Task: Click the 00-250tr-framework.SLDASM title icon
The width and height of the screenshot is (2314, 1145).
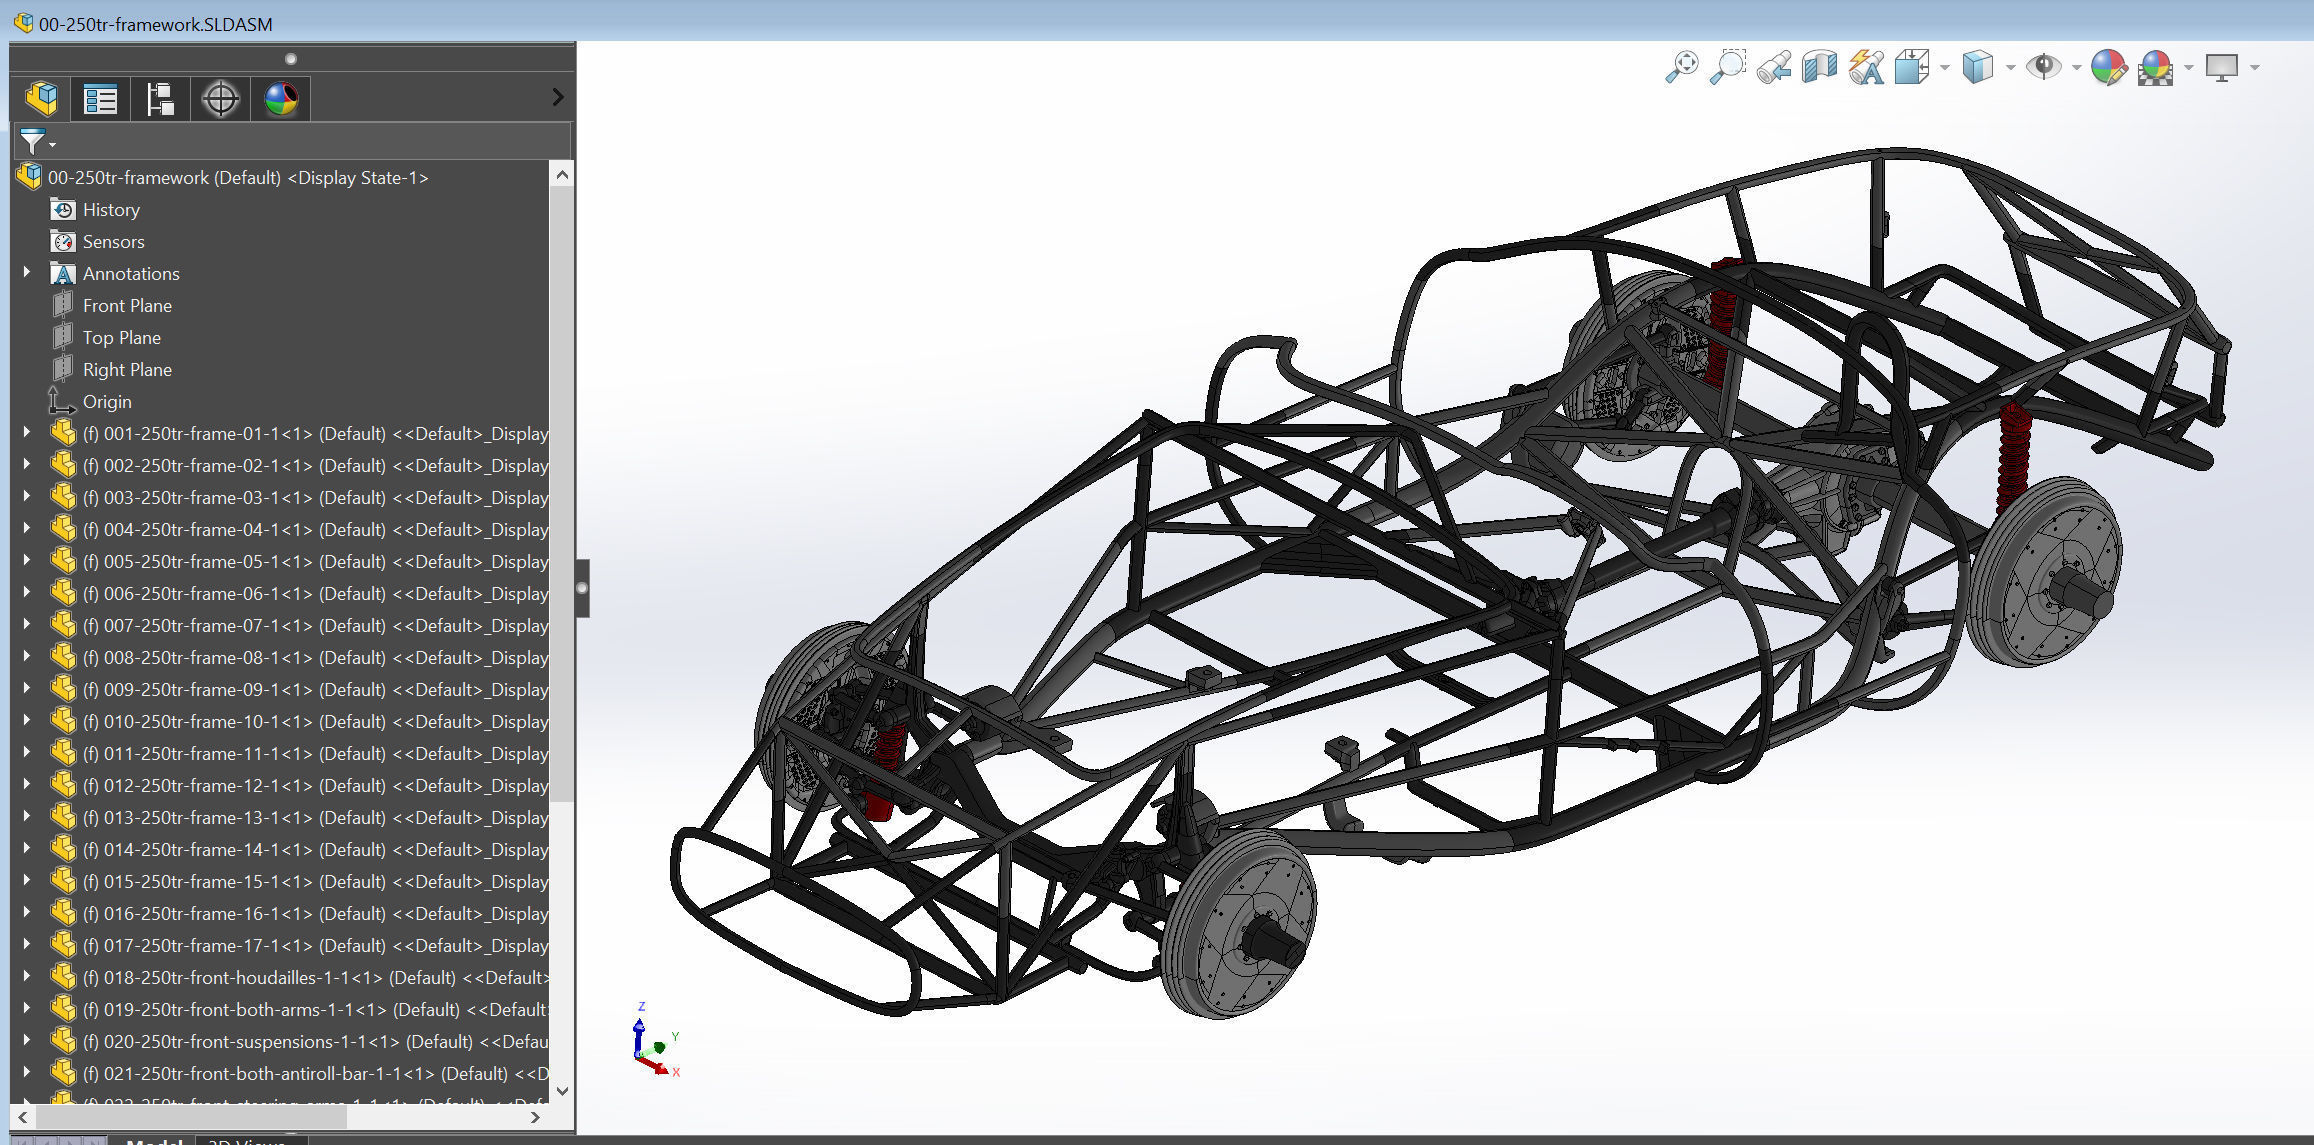Action: tap(23, 22)
